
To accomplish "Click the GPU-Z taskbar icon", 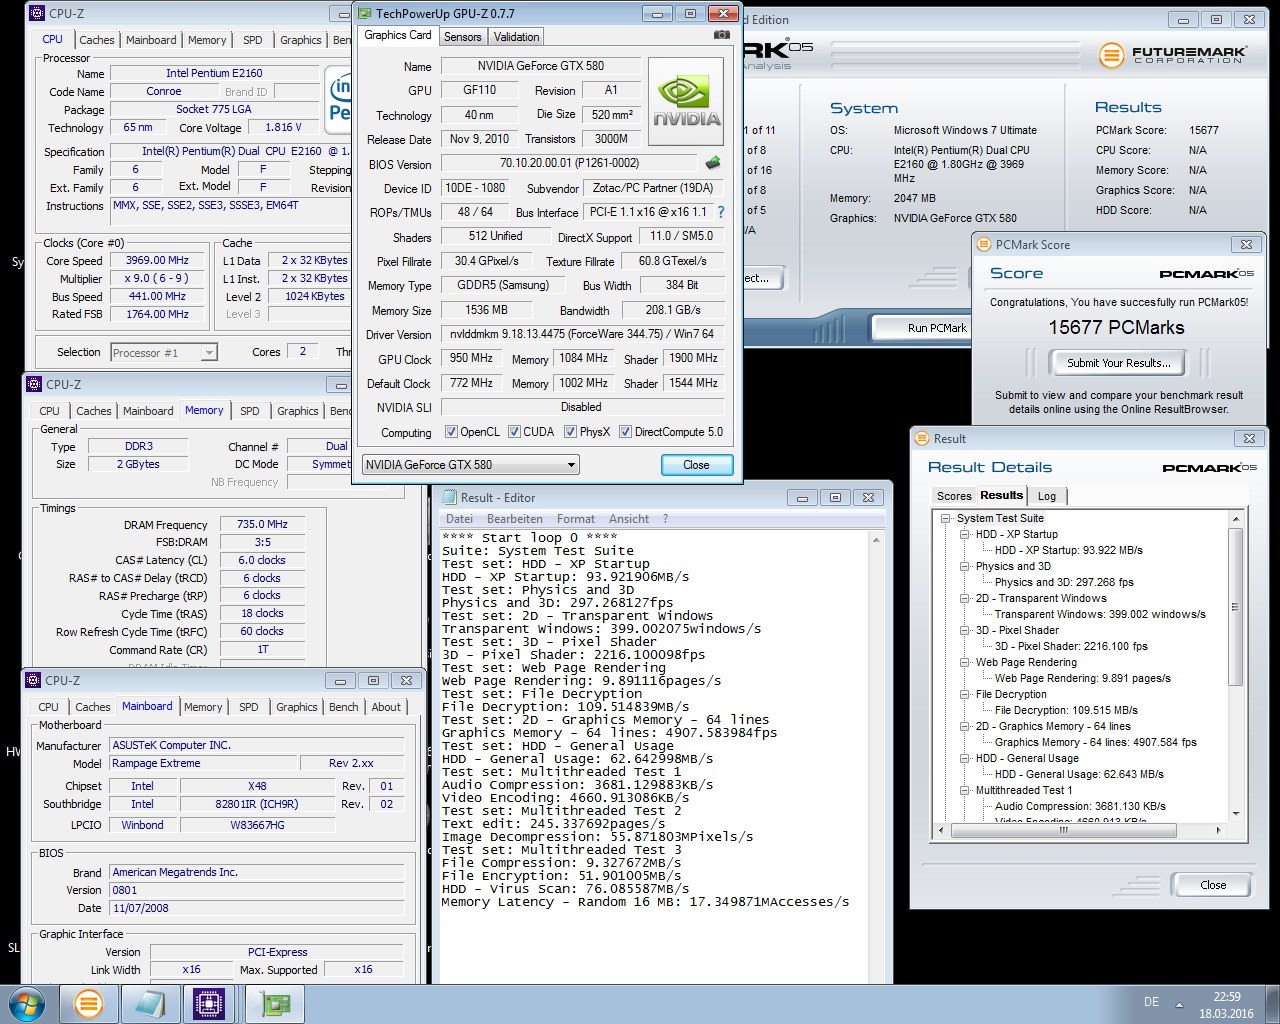I will coord(274,1003).
